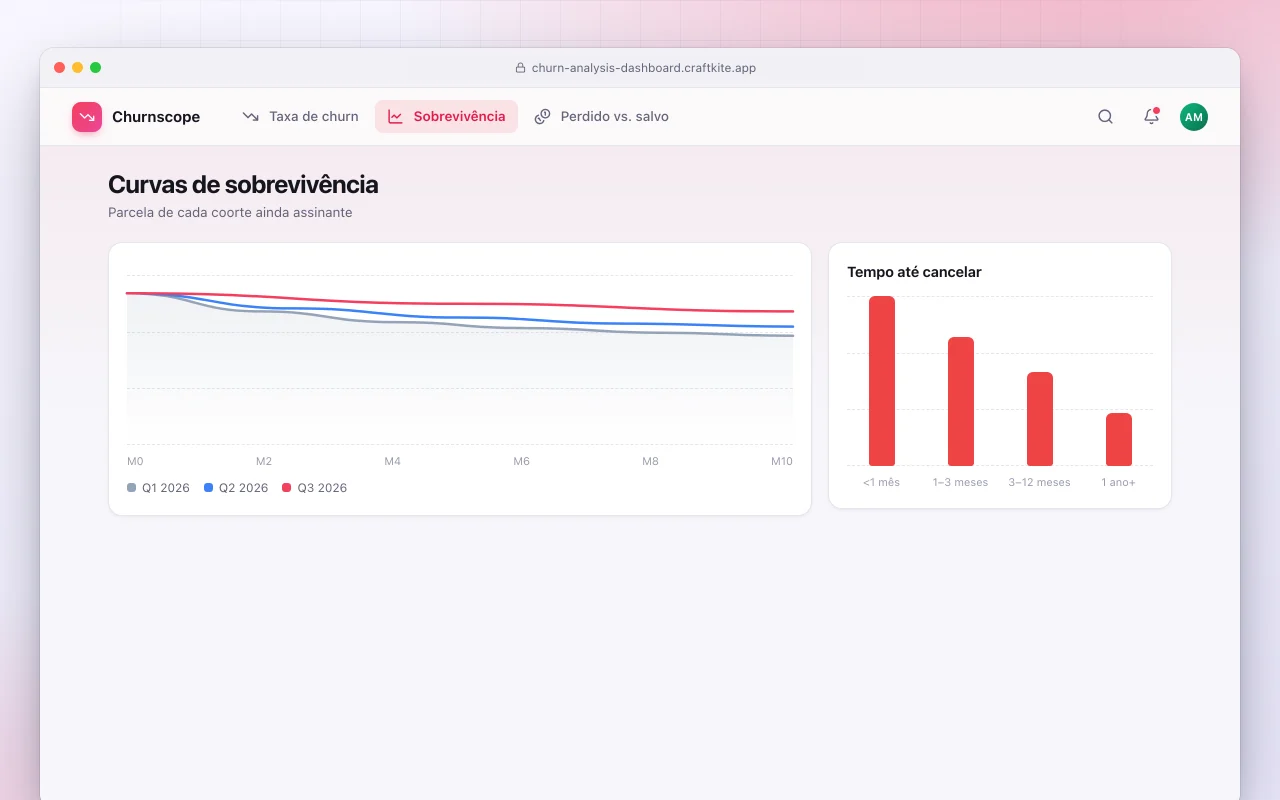Open the search icon in the header

(1105, 117)
